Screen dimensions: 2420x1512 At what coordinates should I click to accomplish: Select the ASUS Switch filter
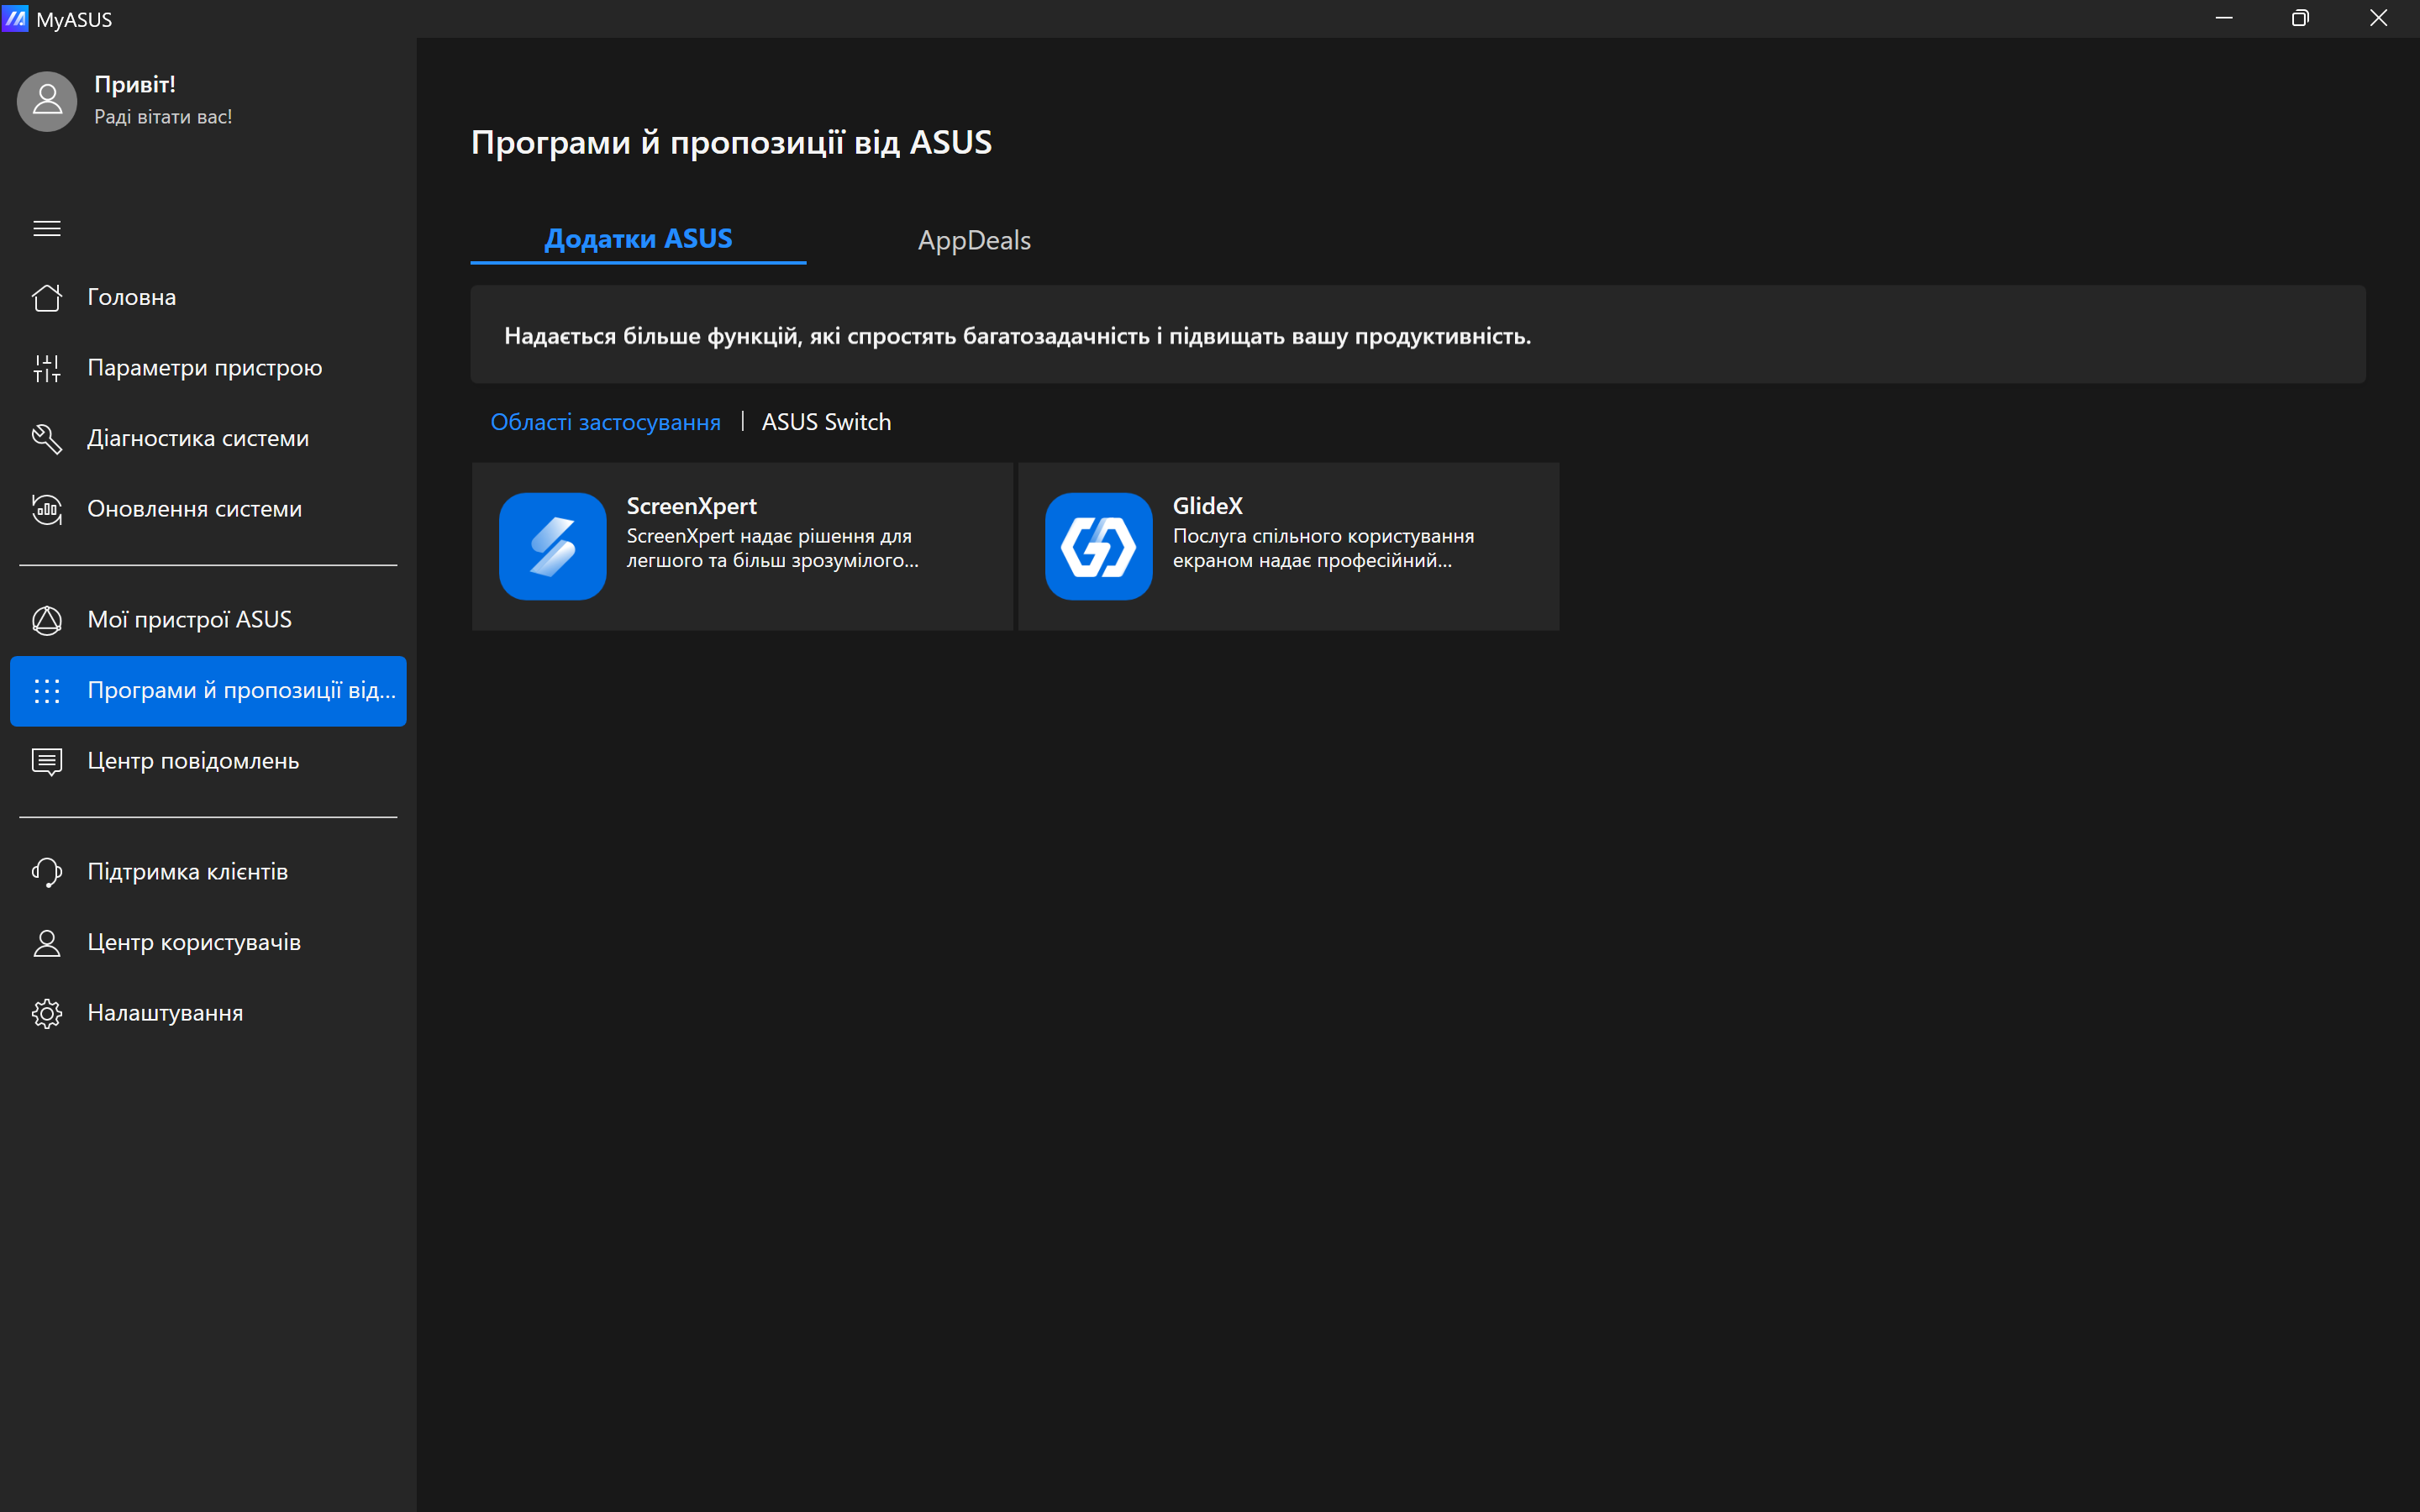[826, 421]
